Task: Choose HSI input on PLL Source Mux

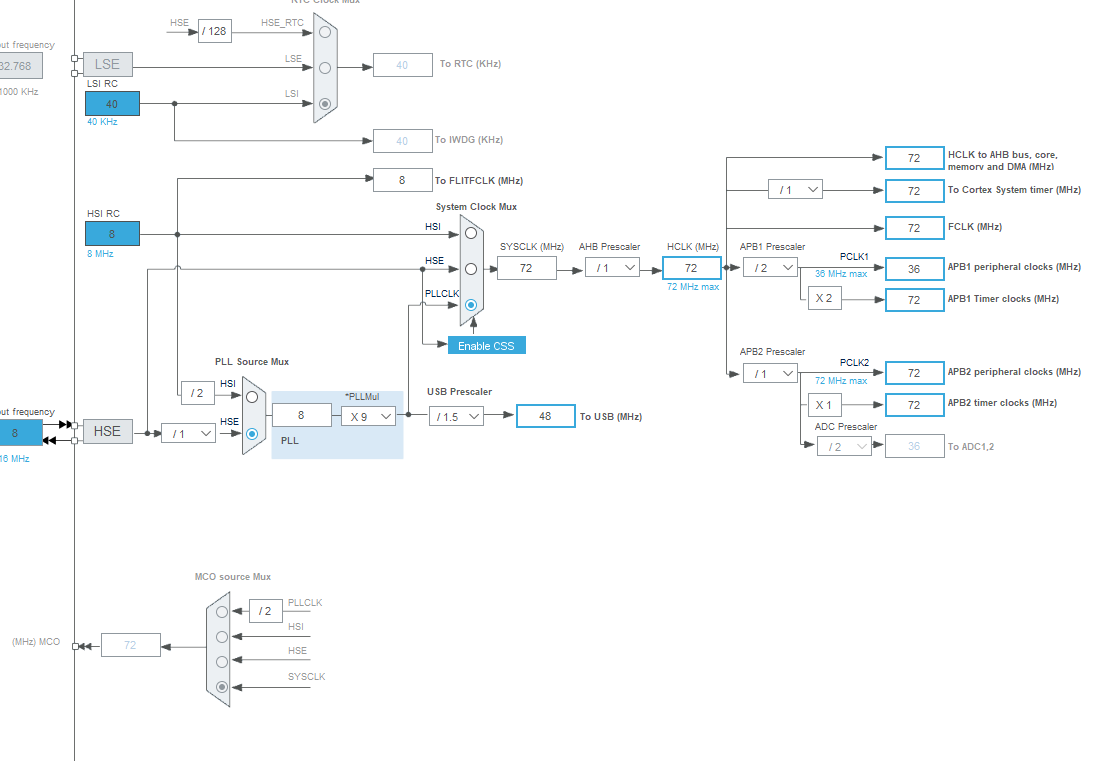Action: (x=252, y=396)
